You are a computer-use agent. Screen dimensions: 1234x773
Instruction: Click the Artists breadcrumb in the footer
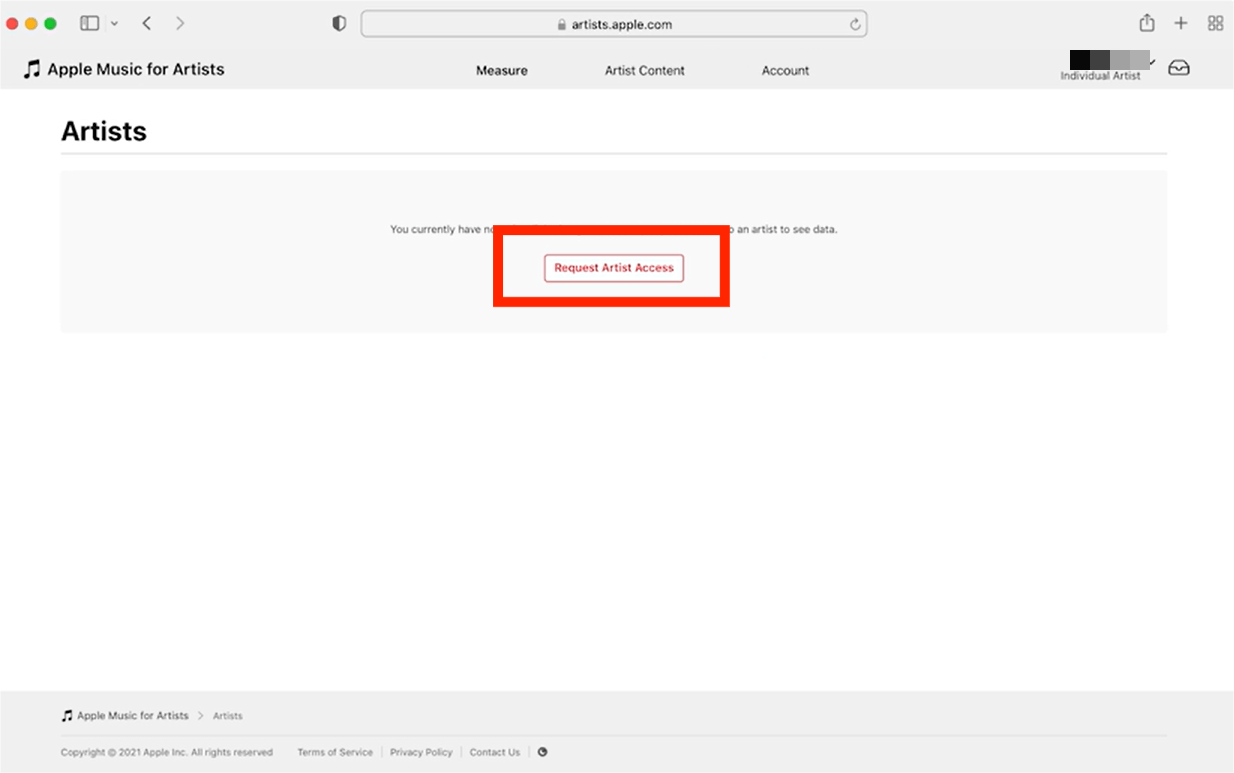tap(228, 716)
